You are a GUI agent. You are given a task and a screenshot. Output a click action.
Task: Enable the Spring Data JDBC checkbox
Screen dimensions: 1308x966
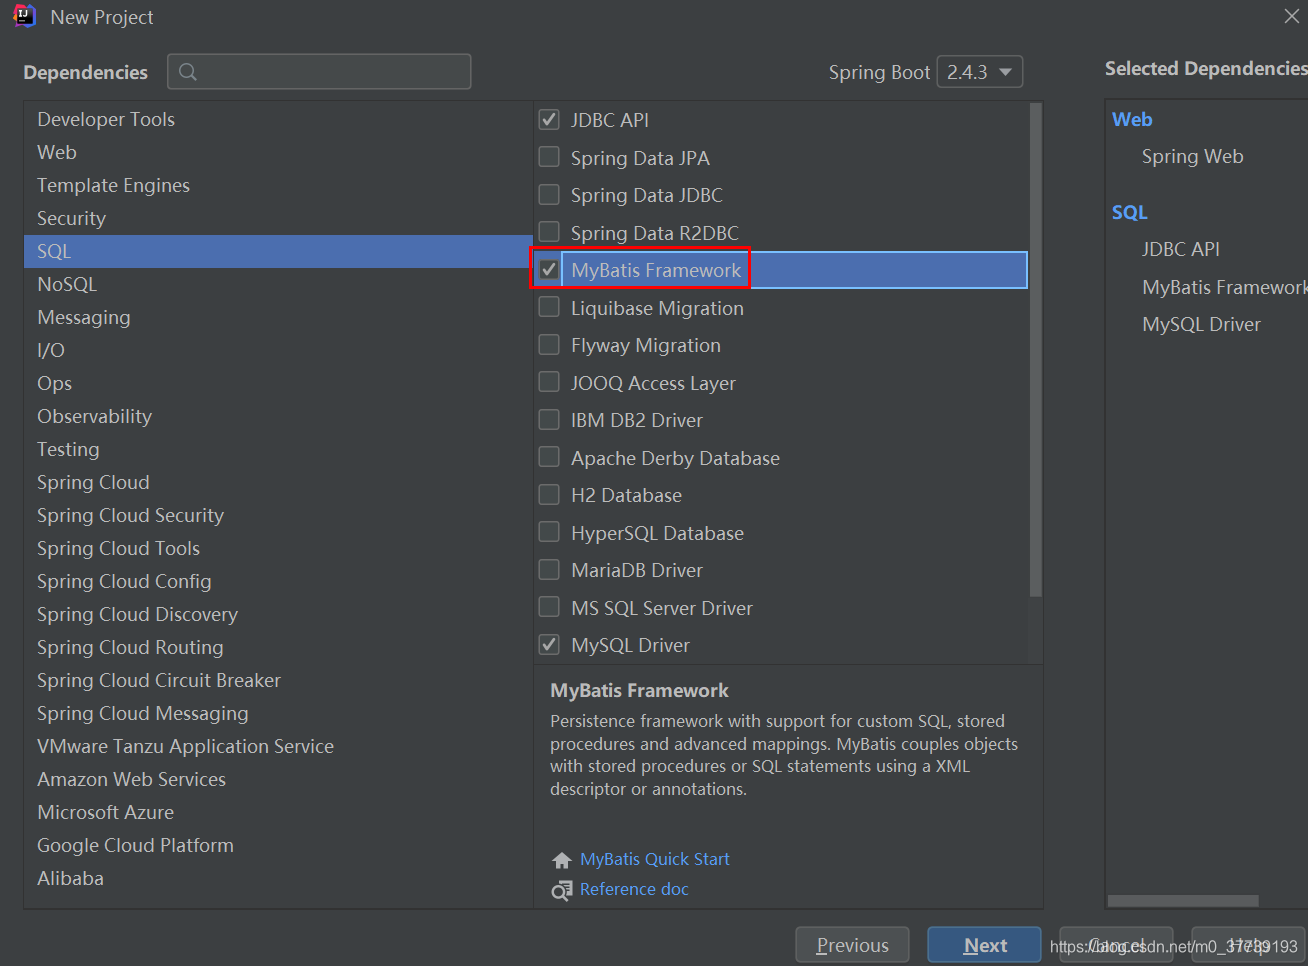point(549,195)
